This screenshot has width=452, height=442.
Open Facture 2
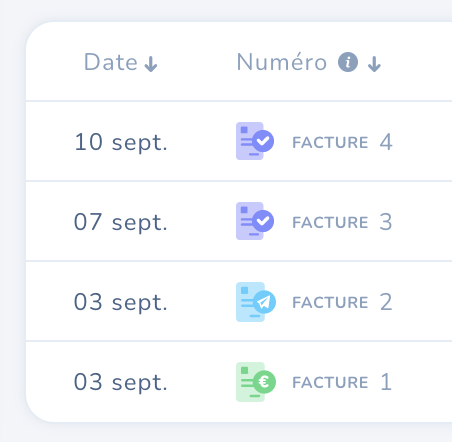[x=342, y=302]
